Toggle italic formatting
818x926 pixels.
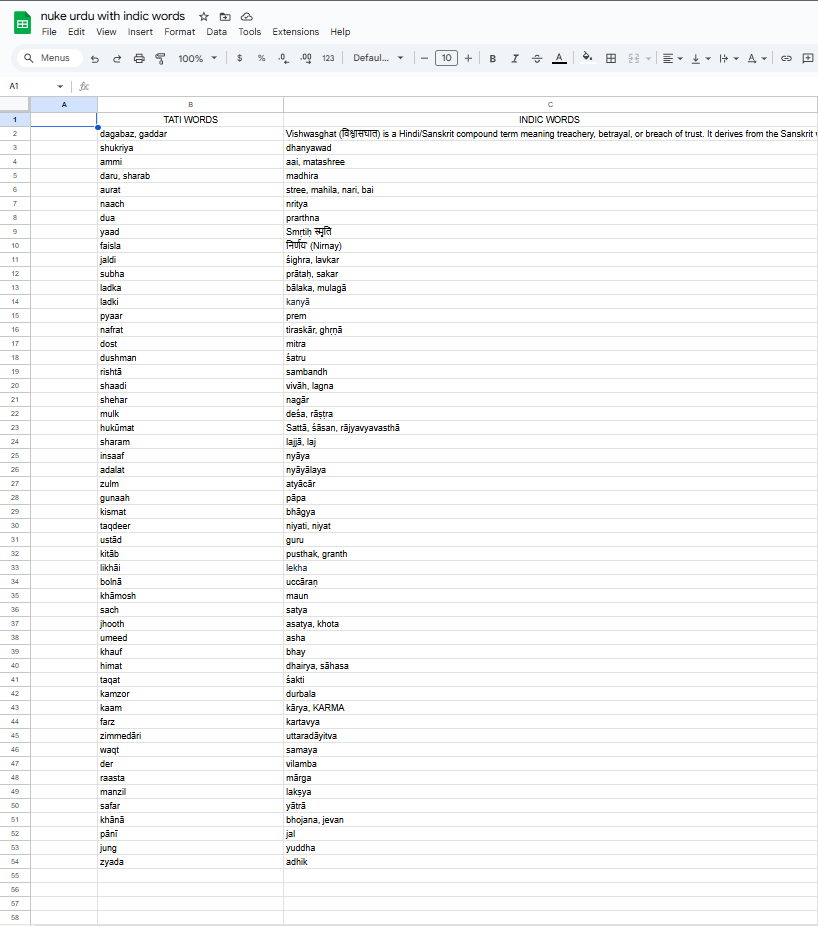[514, 58]
